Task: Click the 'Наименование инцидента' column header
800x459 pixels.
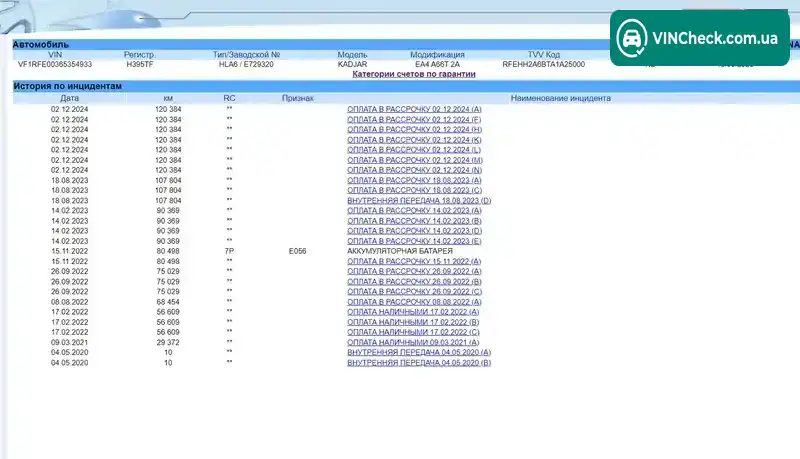Action: pos(561,98)
